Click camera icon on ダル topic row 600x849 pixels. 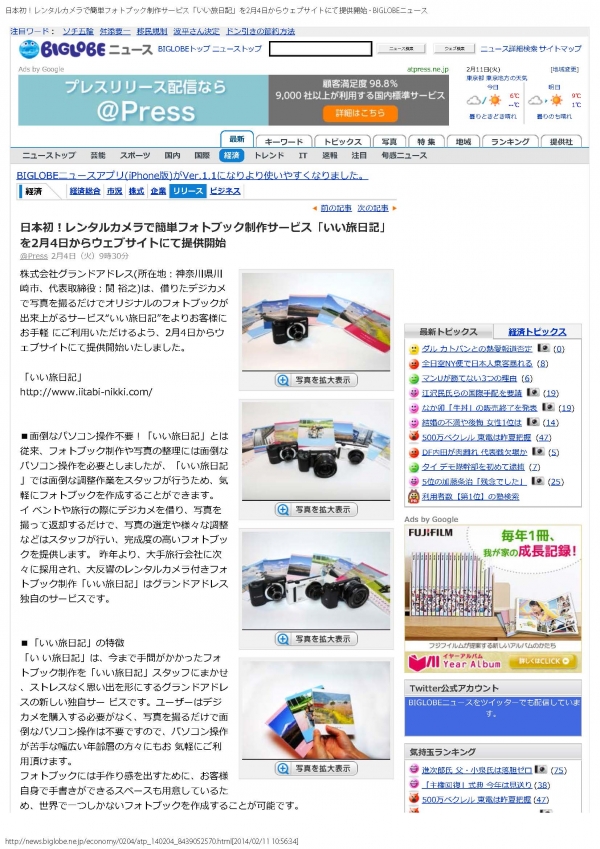click(x=543, y=348)
